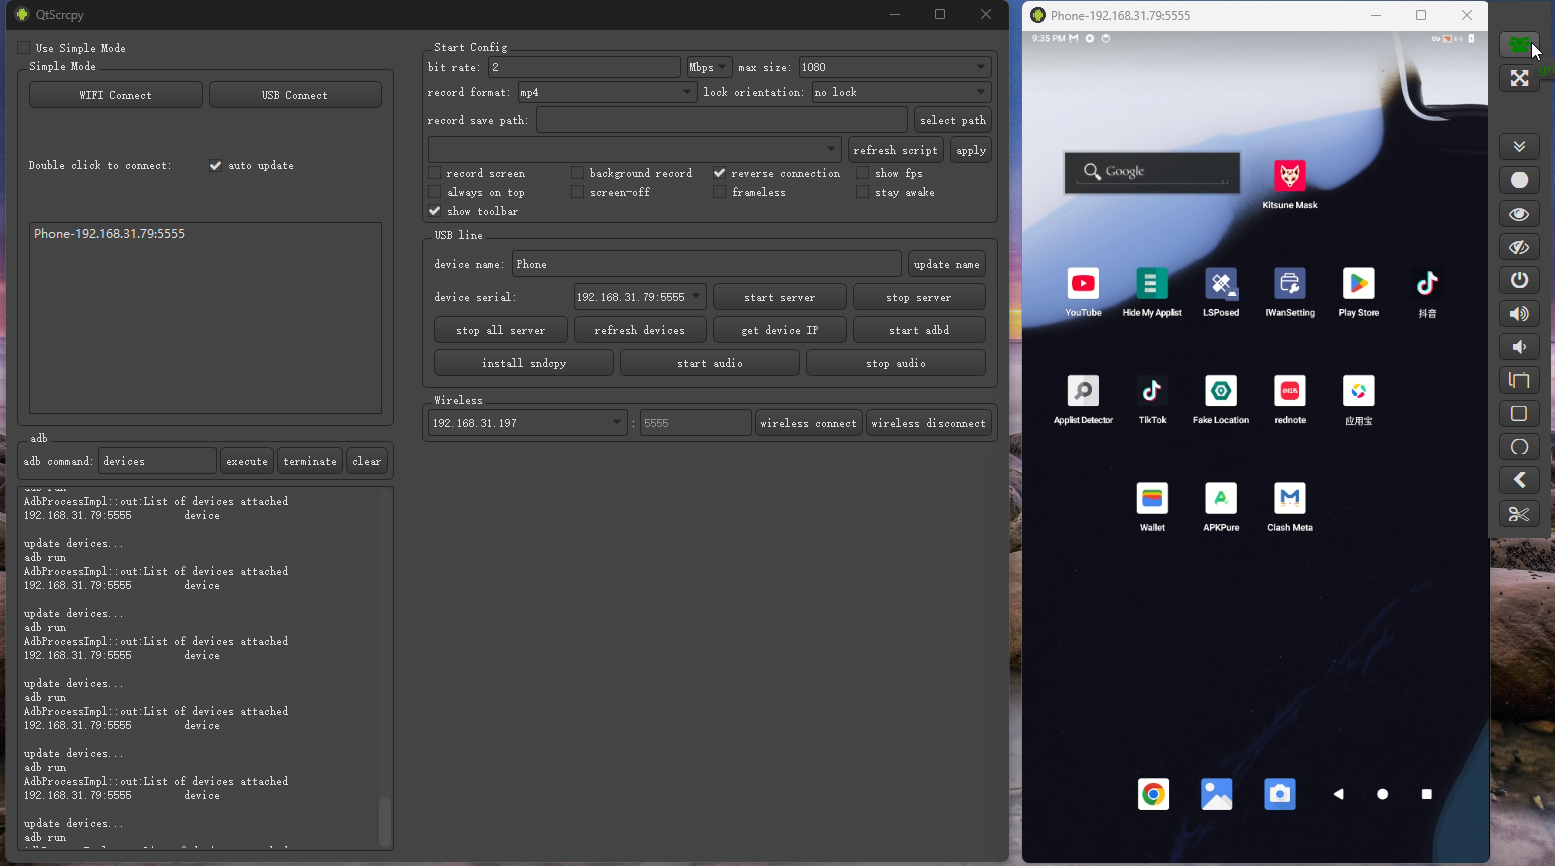This screenshot has width=1555, height=866.
Task: Expand notifications with the double-chevron down icon
Action: click(1519, 146)
